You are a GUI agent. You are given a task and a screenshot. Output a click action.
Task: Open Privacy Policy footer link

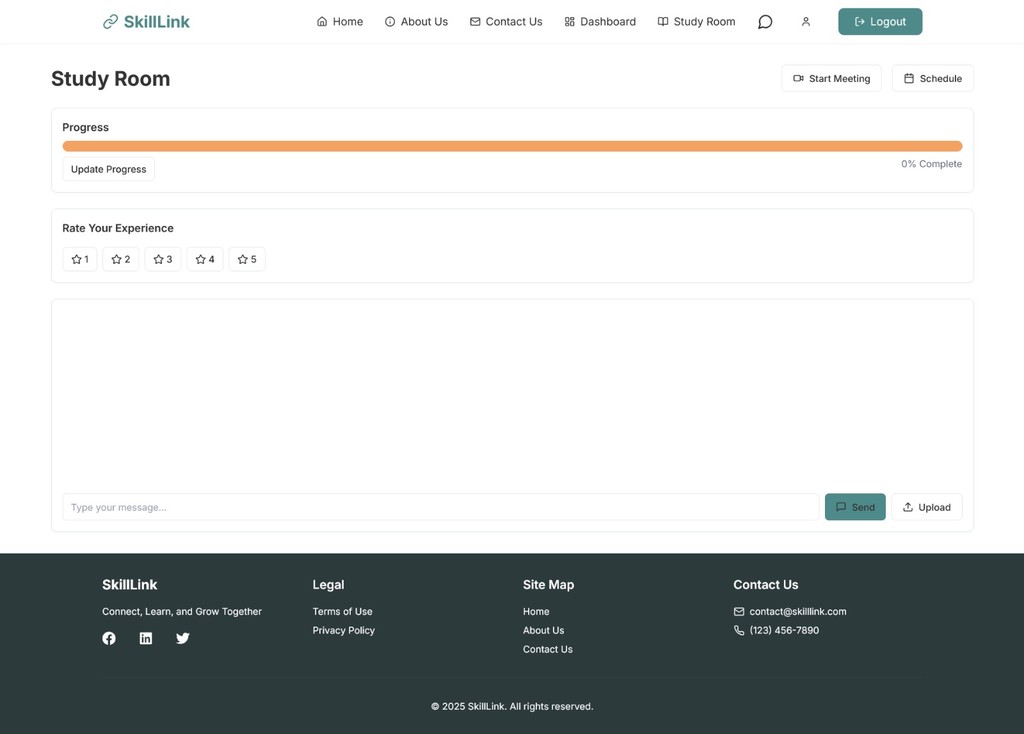[344, 630]
